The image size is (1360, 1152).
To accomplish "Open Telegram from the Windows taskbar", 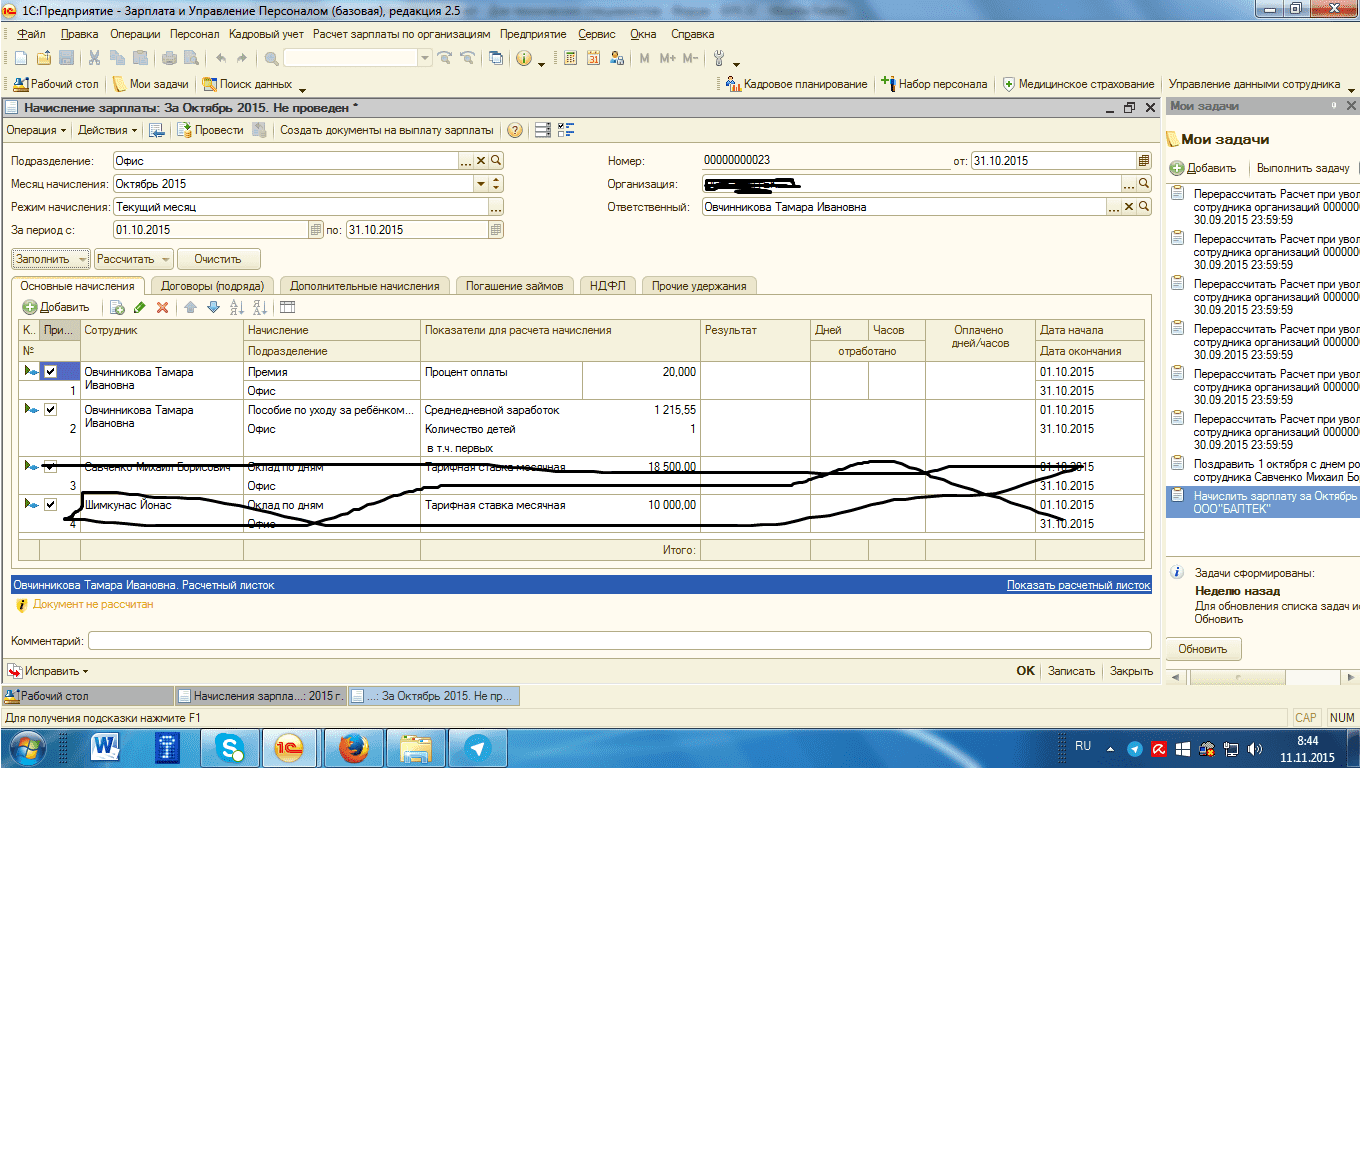I will point(478,748).
